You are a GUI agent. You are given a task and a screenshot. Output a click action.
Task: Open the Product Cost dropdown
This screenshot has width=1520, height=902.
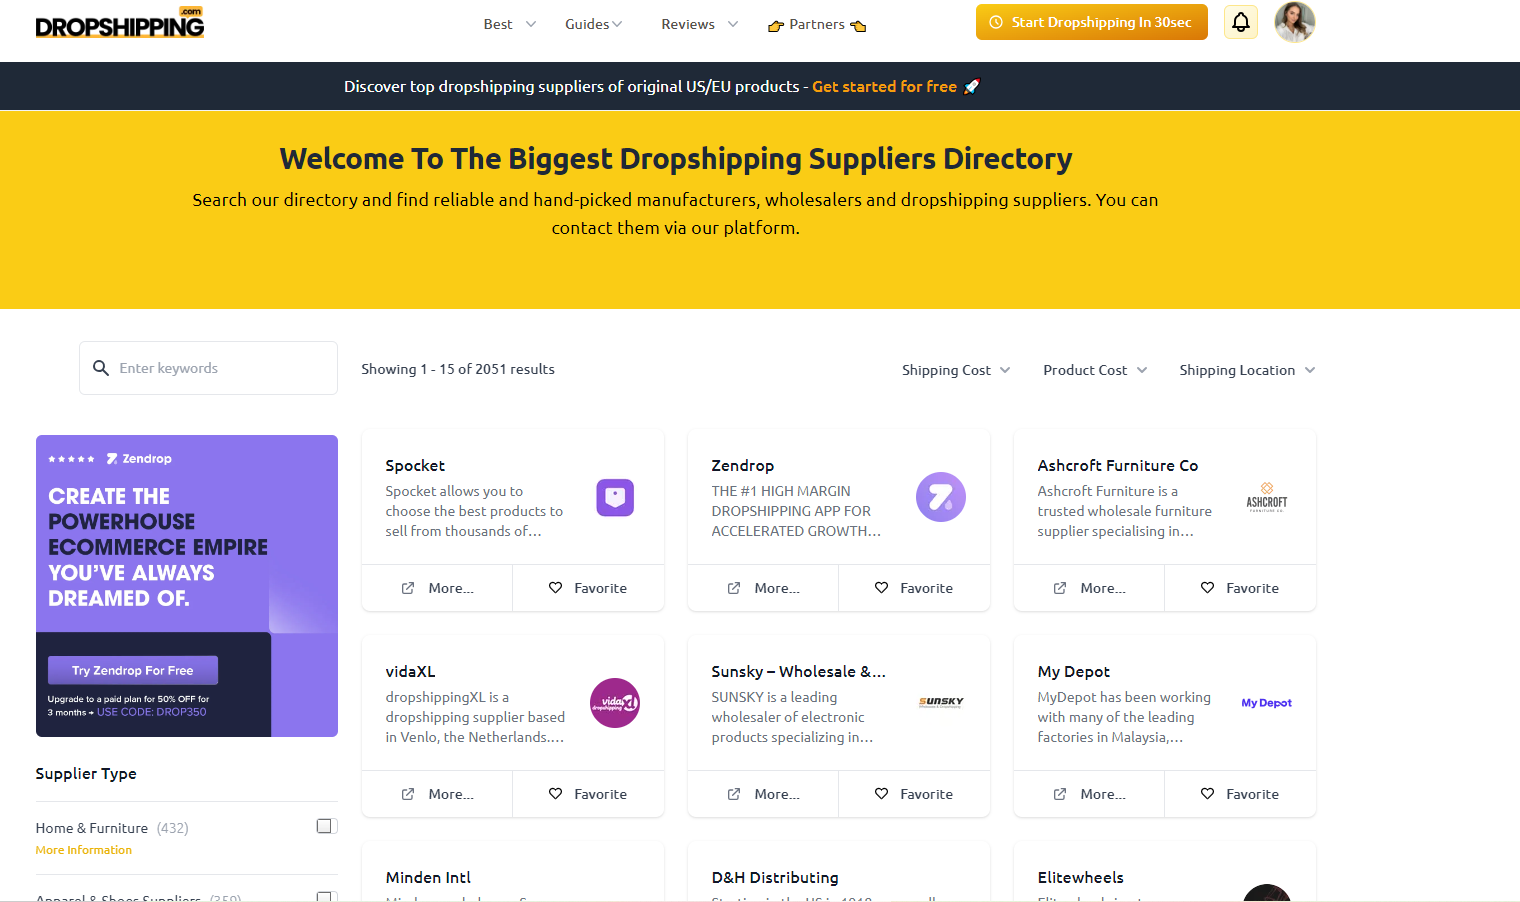click(x=1095, y=370)
